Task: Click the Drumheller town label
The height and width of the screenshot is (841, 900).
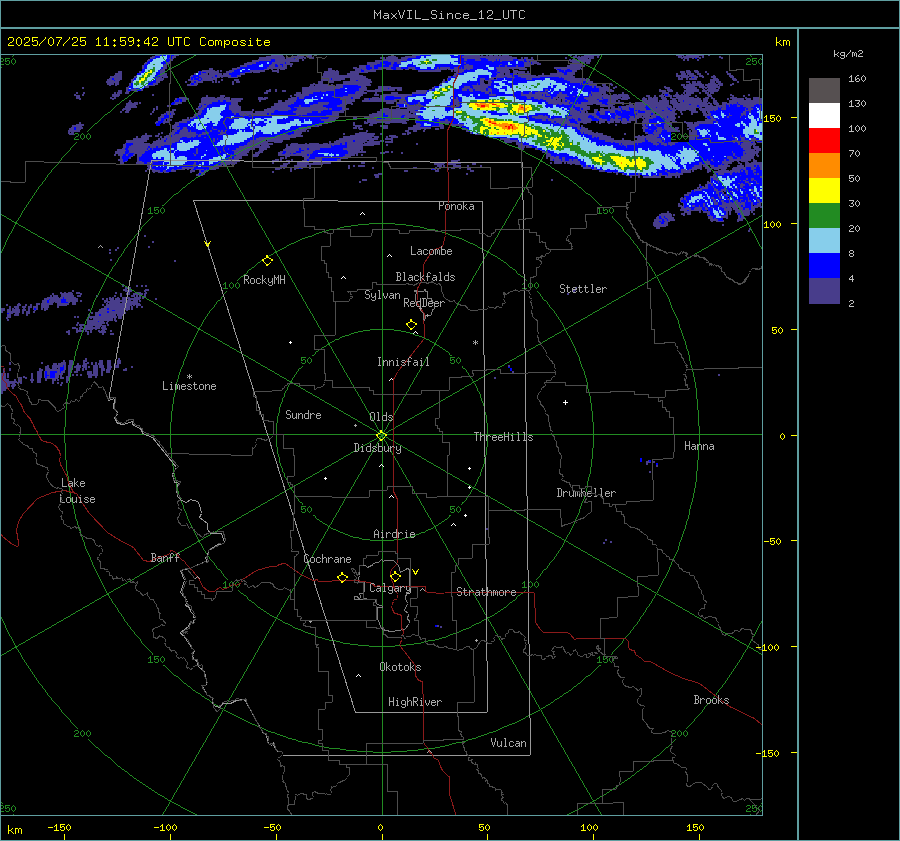Action: (586, 493)
